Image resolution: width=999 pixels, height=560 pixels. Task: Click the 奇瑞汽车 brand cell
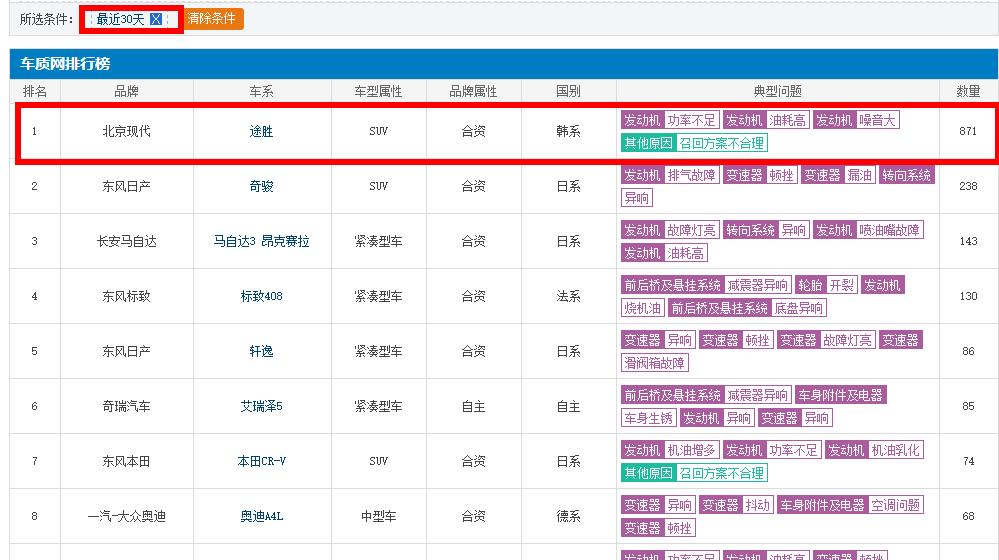pyautogui.click(x=126, y=406)
